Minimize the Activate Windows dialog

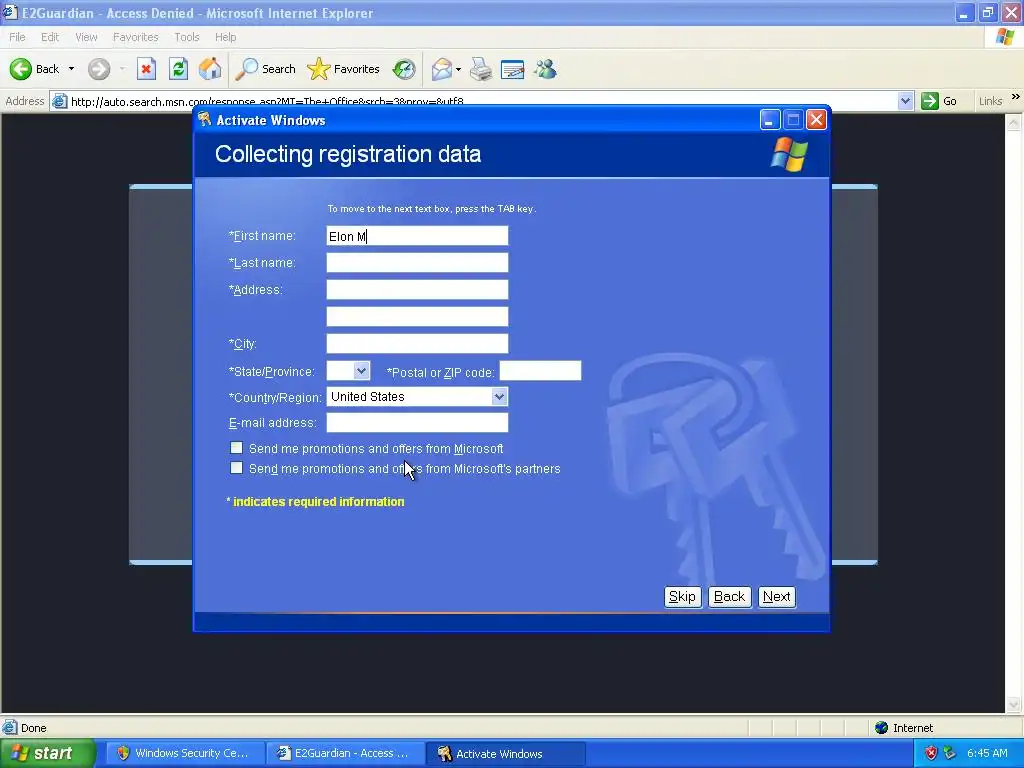click(770, 120)
